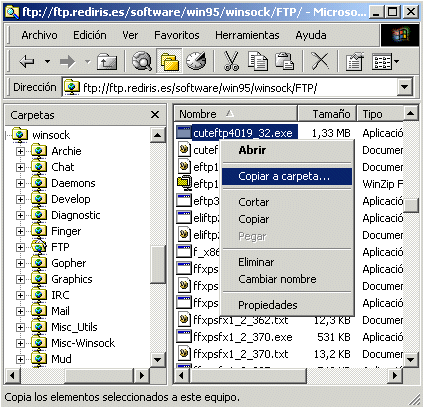This screenshot has width=423, height=407.
Task: Click the ffxpsfx1_2_370.txt document icon
Action: click(183, 354)
